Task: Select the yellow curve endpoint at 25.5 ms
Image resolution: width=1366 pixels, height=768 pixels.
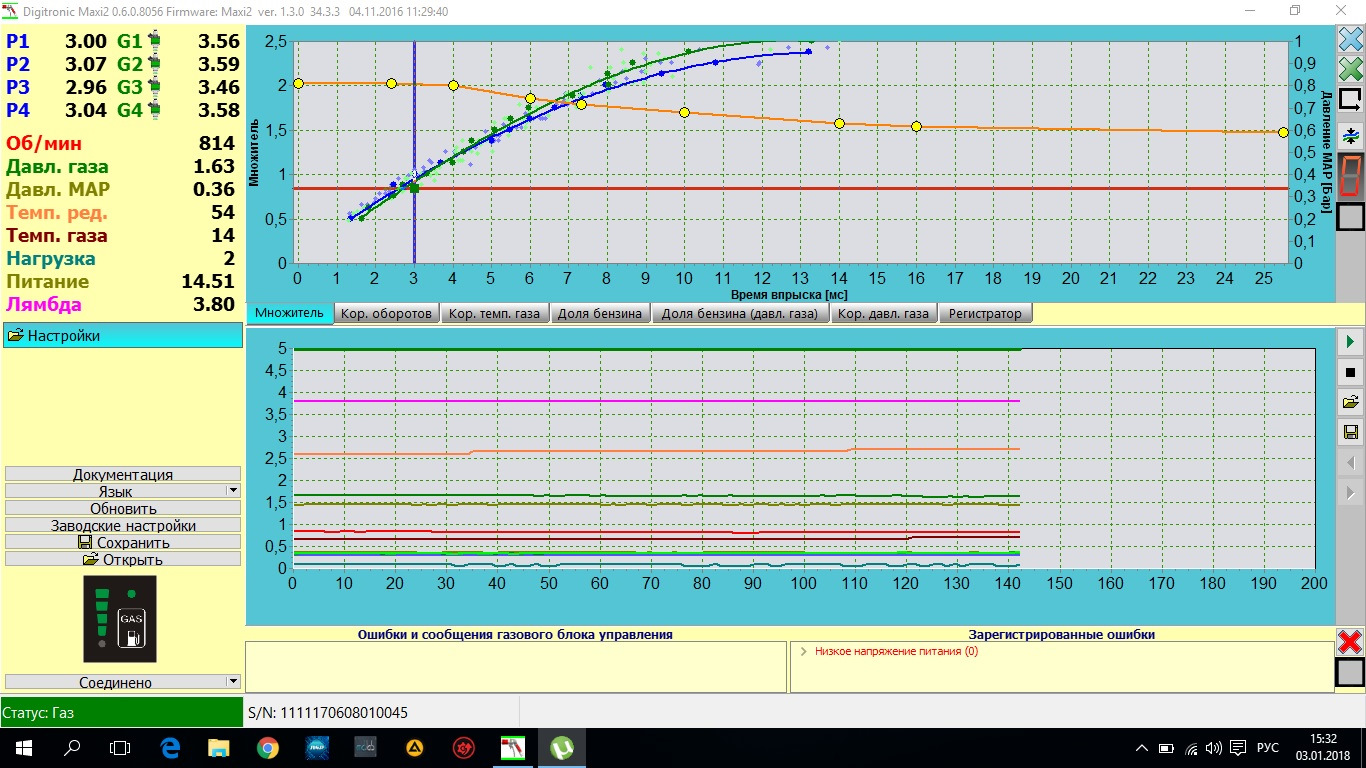Action: pyautogui.click(x=1283, y=132)
